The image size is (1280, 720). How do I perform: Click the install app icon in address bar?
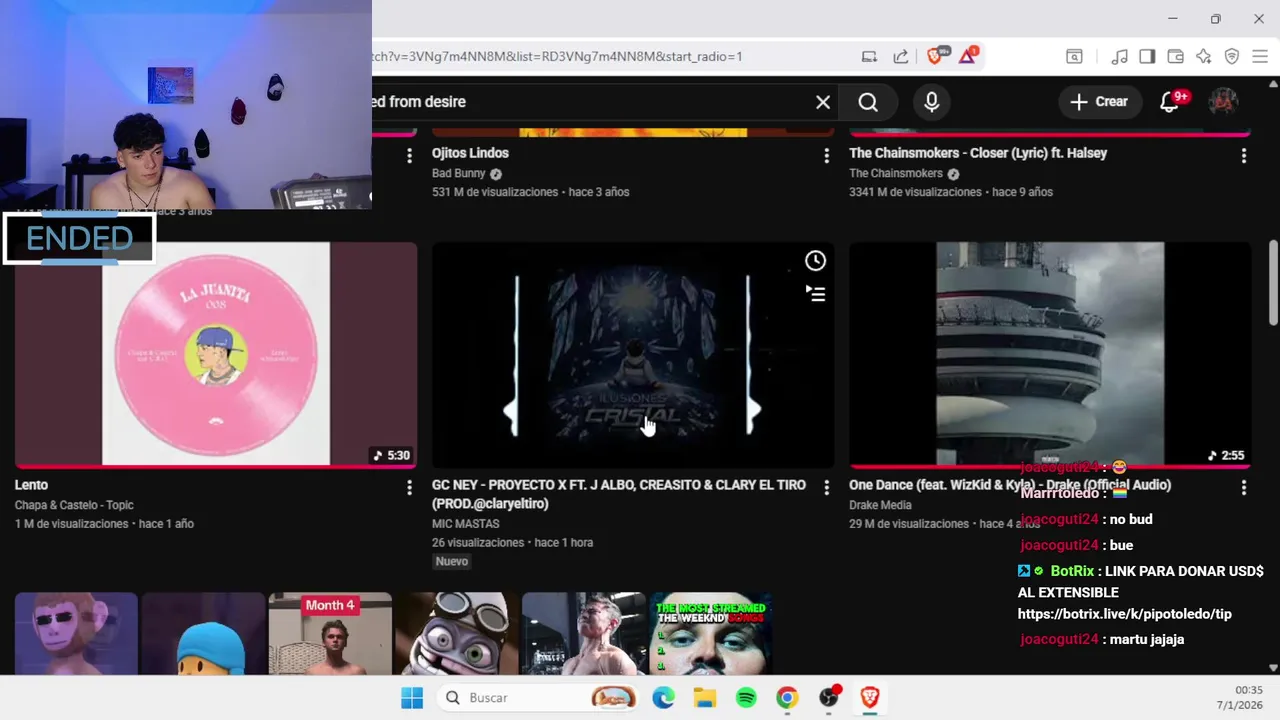pos(869,57)
